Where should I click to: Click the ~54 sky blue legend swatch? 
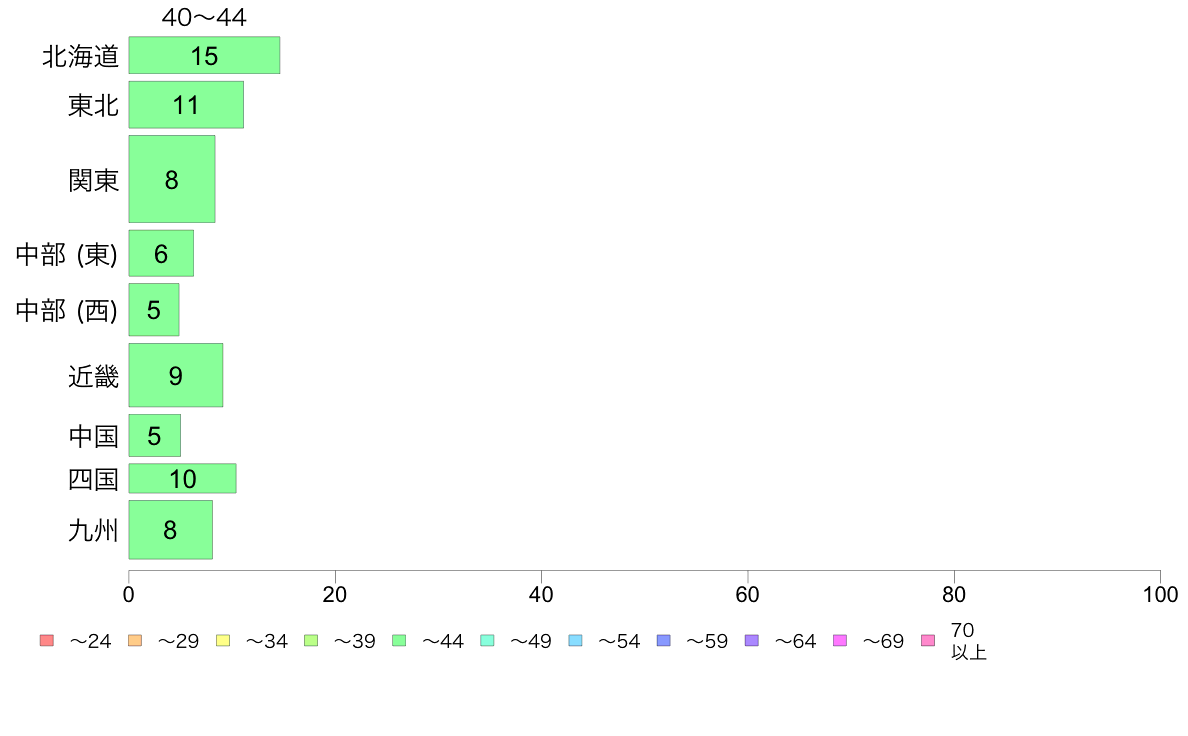tap(575, 640)
